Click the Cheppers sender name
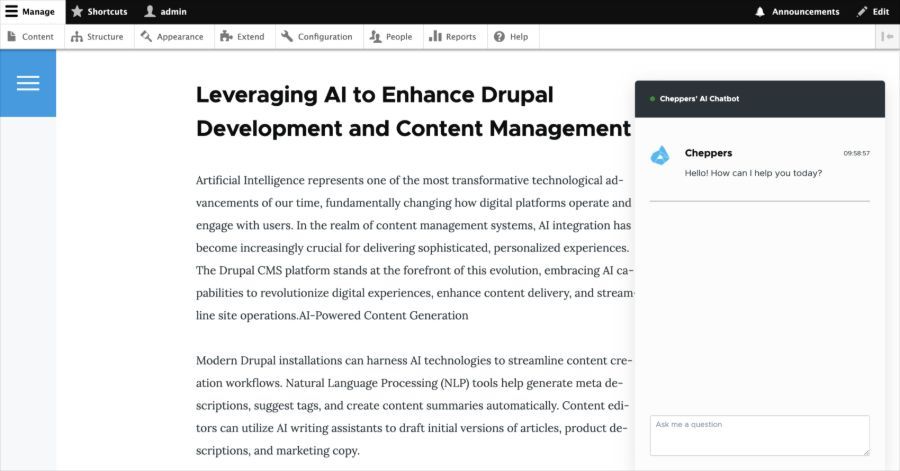 [708, 153]
